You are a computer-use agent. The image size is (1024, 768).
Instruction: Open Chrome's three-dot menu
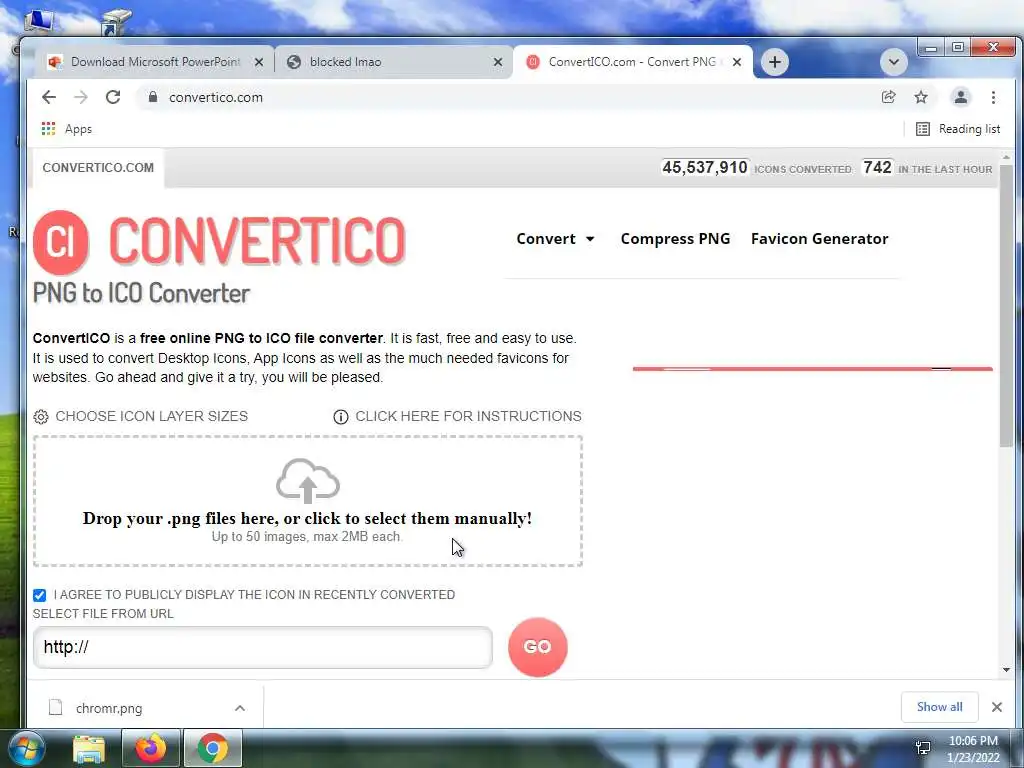click(x=993, y=97)
